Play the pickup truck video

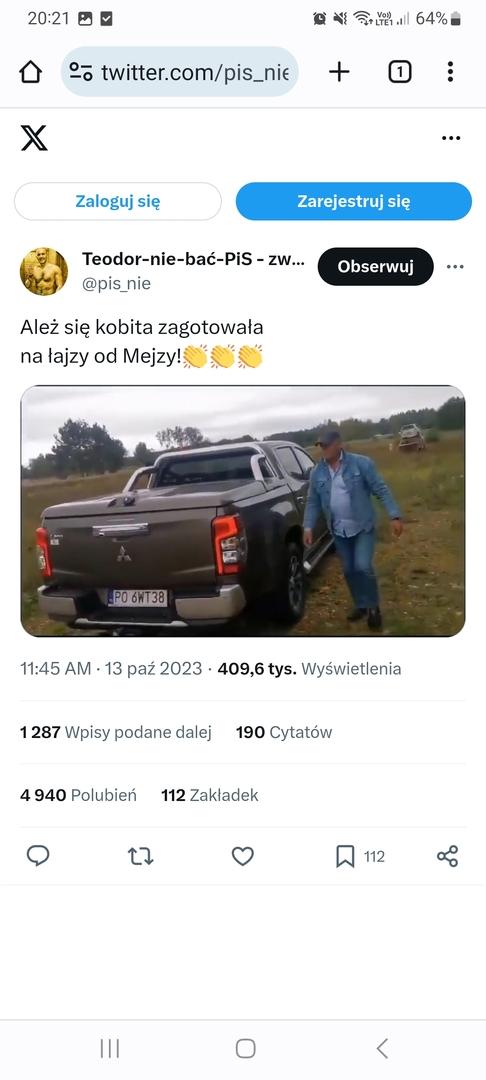243,511
